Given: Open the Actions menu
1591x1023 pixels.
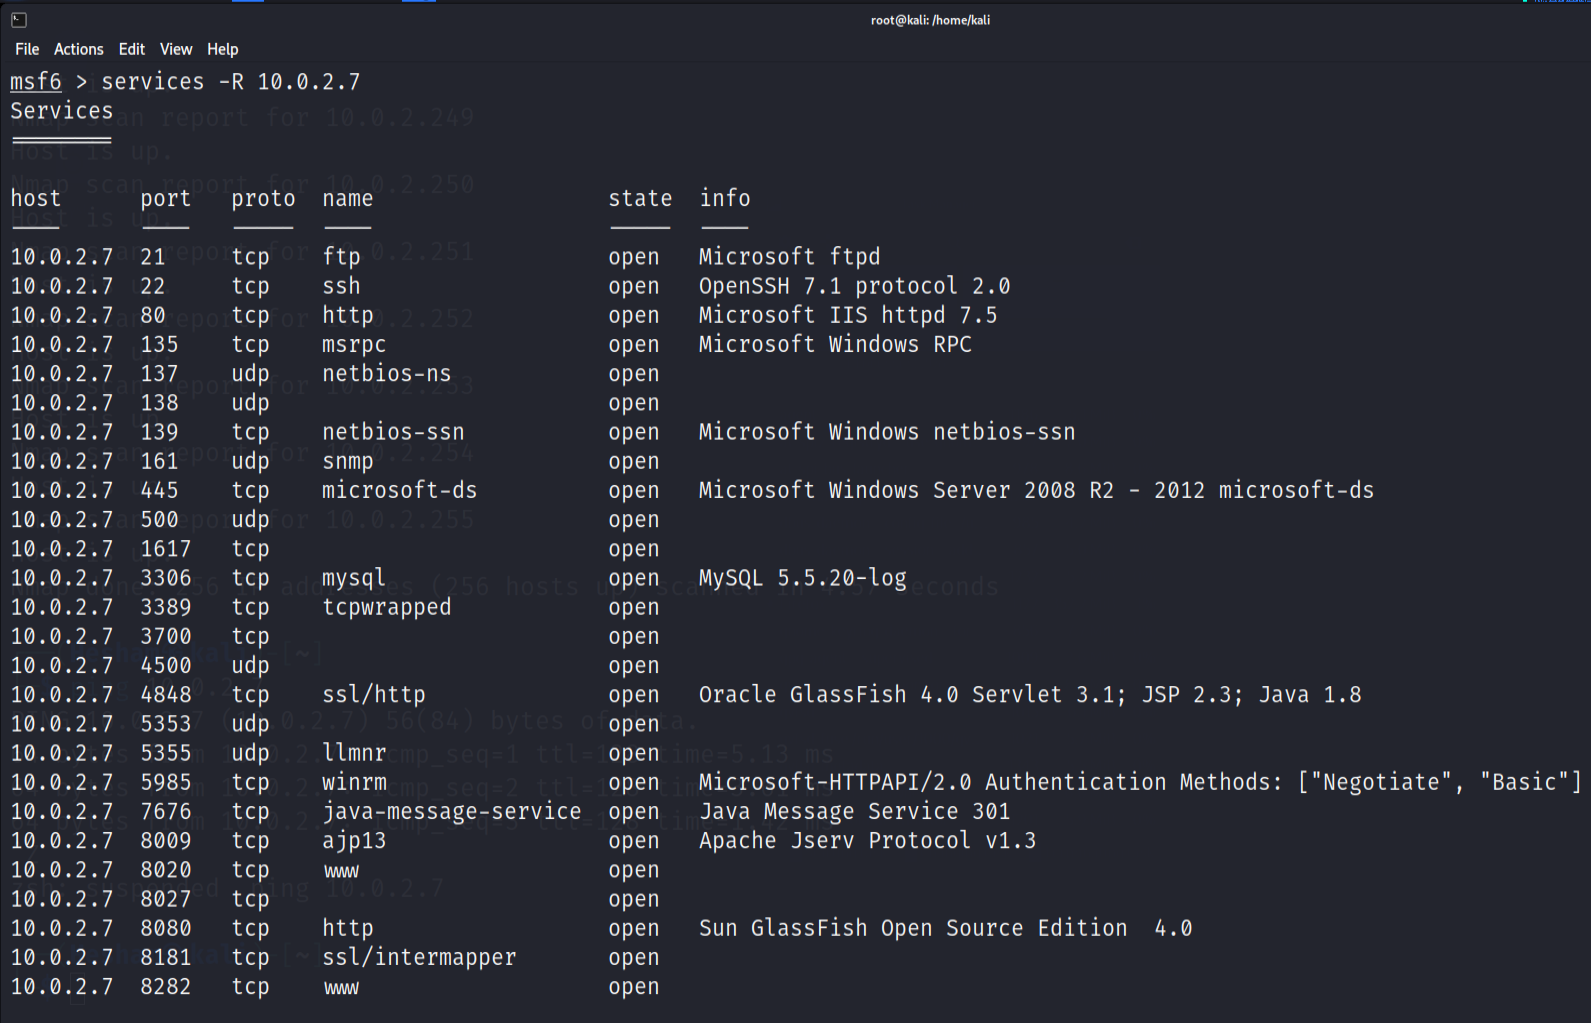Looking at the screenshot, I should [79, 49].
